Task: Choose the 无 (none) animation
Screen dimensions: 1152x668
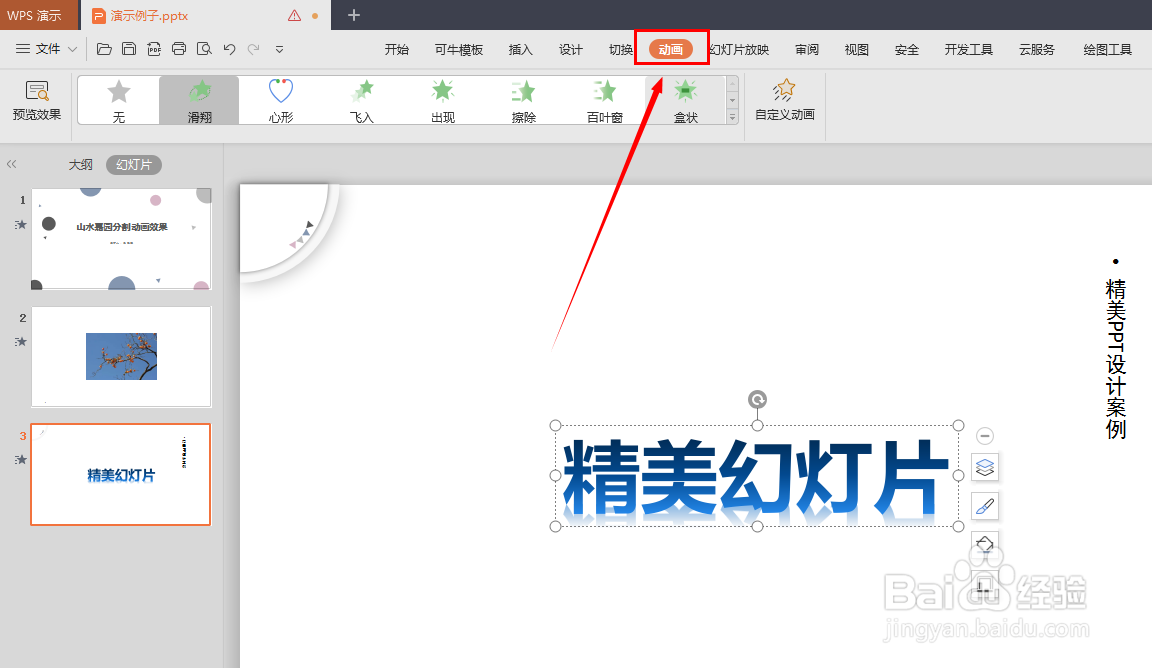Action: click(x=119, y=101)
